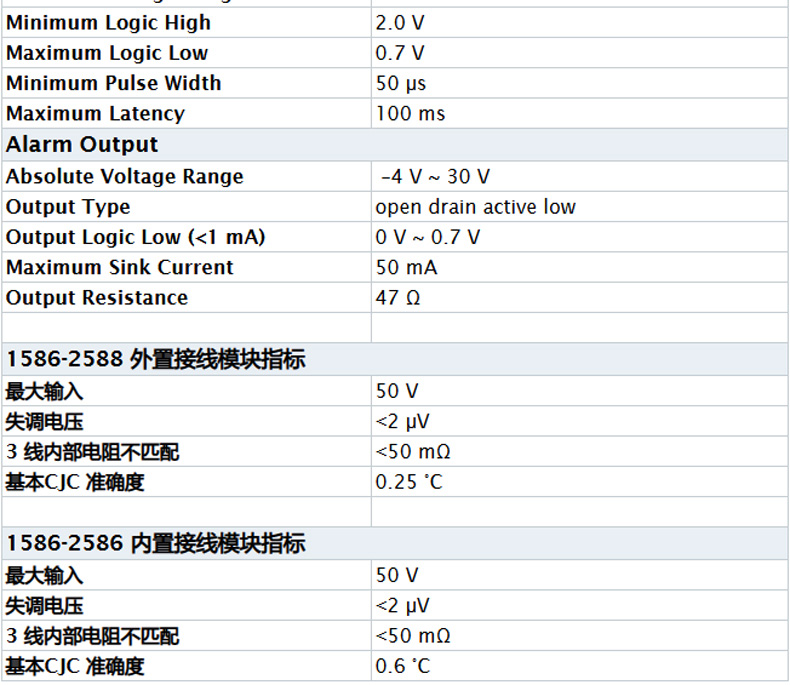The height and width of the screenshot is (685, 790).
Task: Select the open drain active low text
Action: 475,207
